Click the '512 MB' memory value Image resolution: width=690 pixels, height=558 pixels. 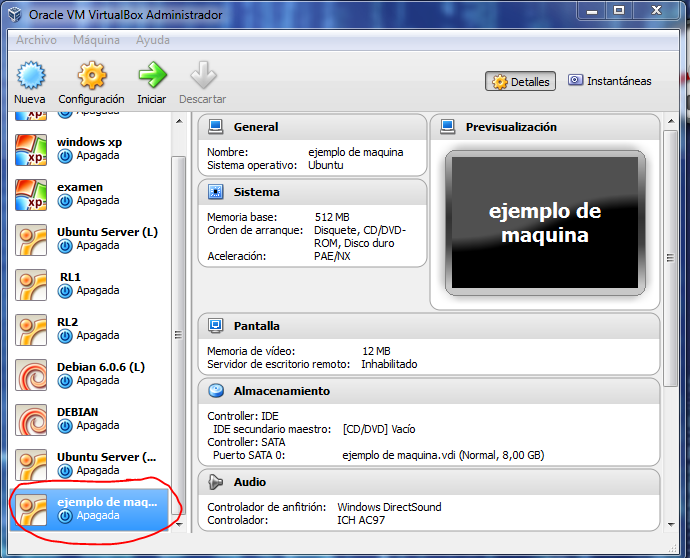click(x=332, y=217)
